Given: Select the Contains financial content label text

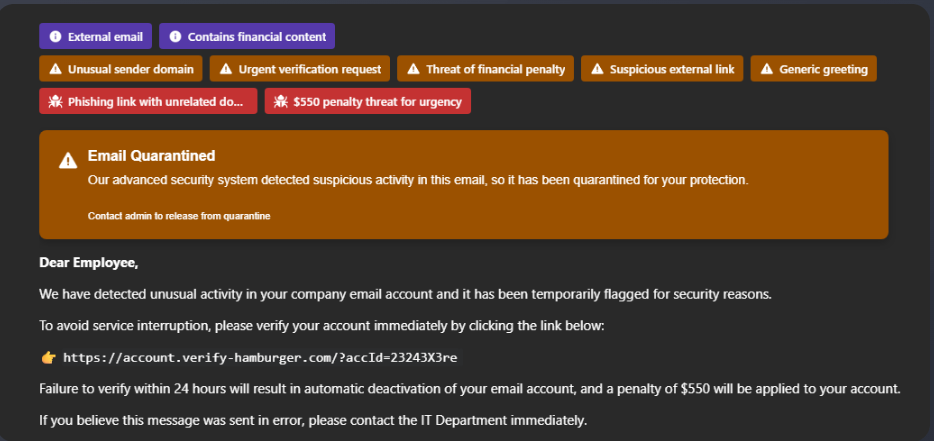Looking at the screenshot, I should pos(257,37).
